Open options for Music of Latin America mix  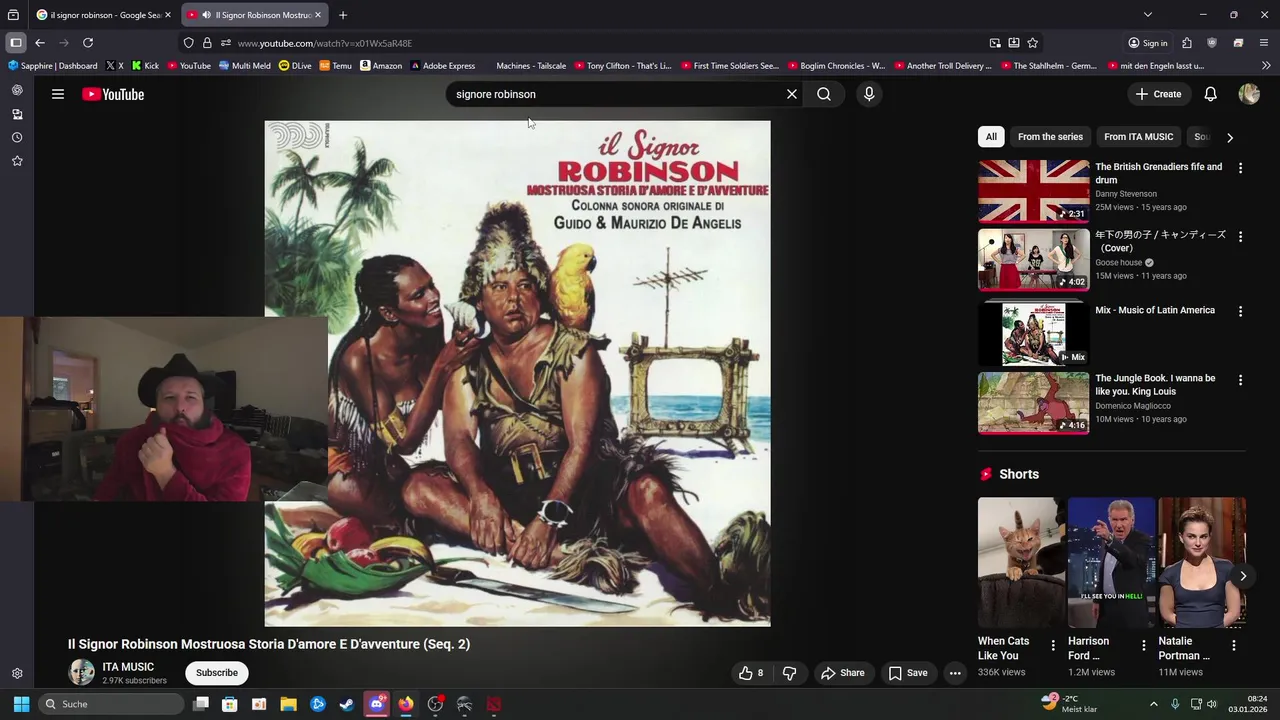pos(1240,311)
